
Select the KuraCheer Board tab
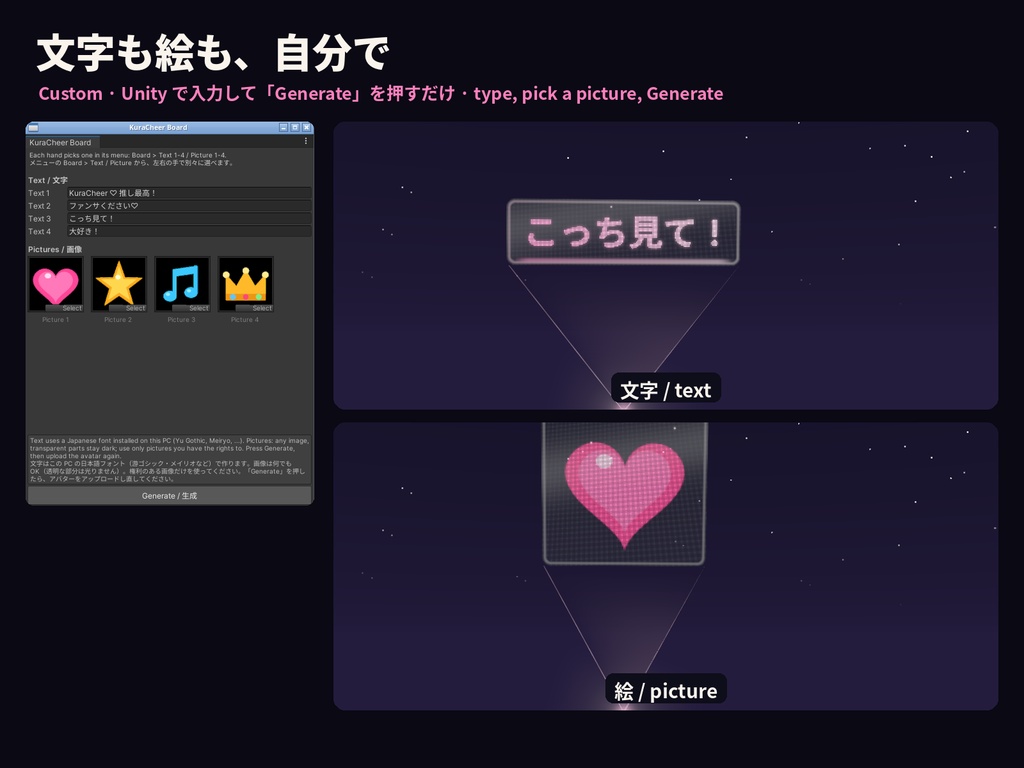(x=61, y=142)
